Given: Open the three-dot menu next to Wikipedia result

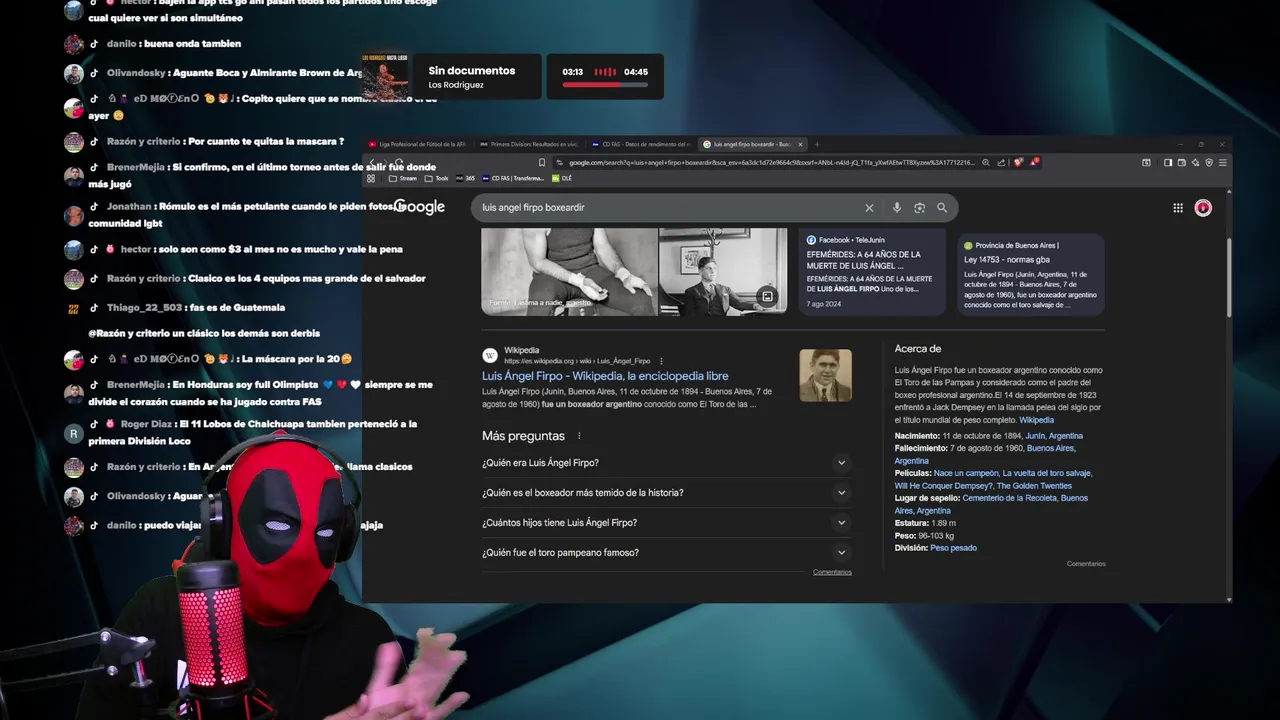Looking at the screenshot, I should (661, 361).
